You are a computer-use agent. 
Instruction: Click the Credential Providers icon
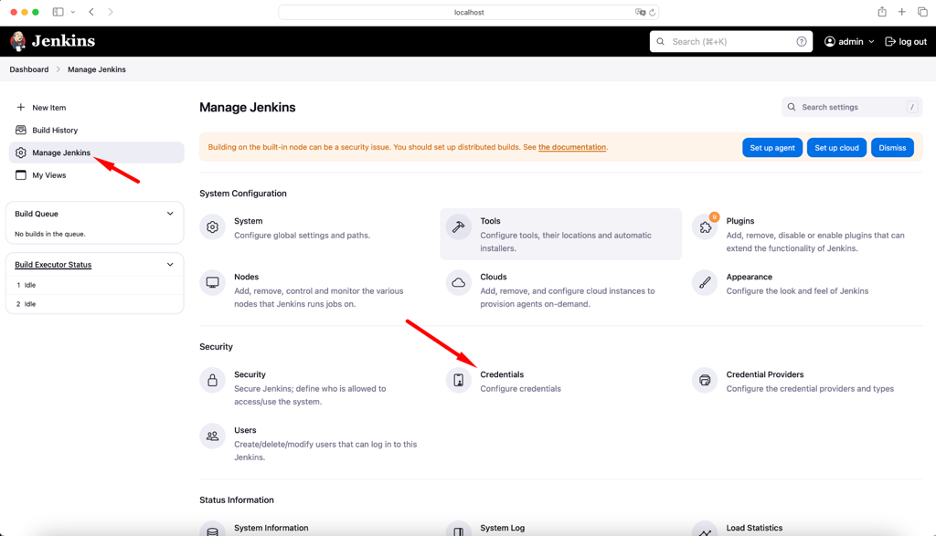(x=705, y=380)
